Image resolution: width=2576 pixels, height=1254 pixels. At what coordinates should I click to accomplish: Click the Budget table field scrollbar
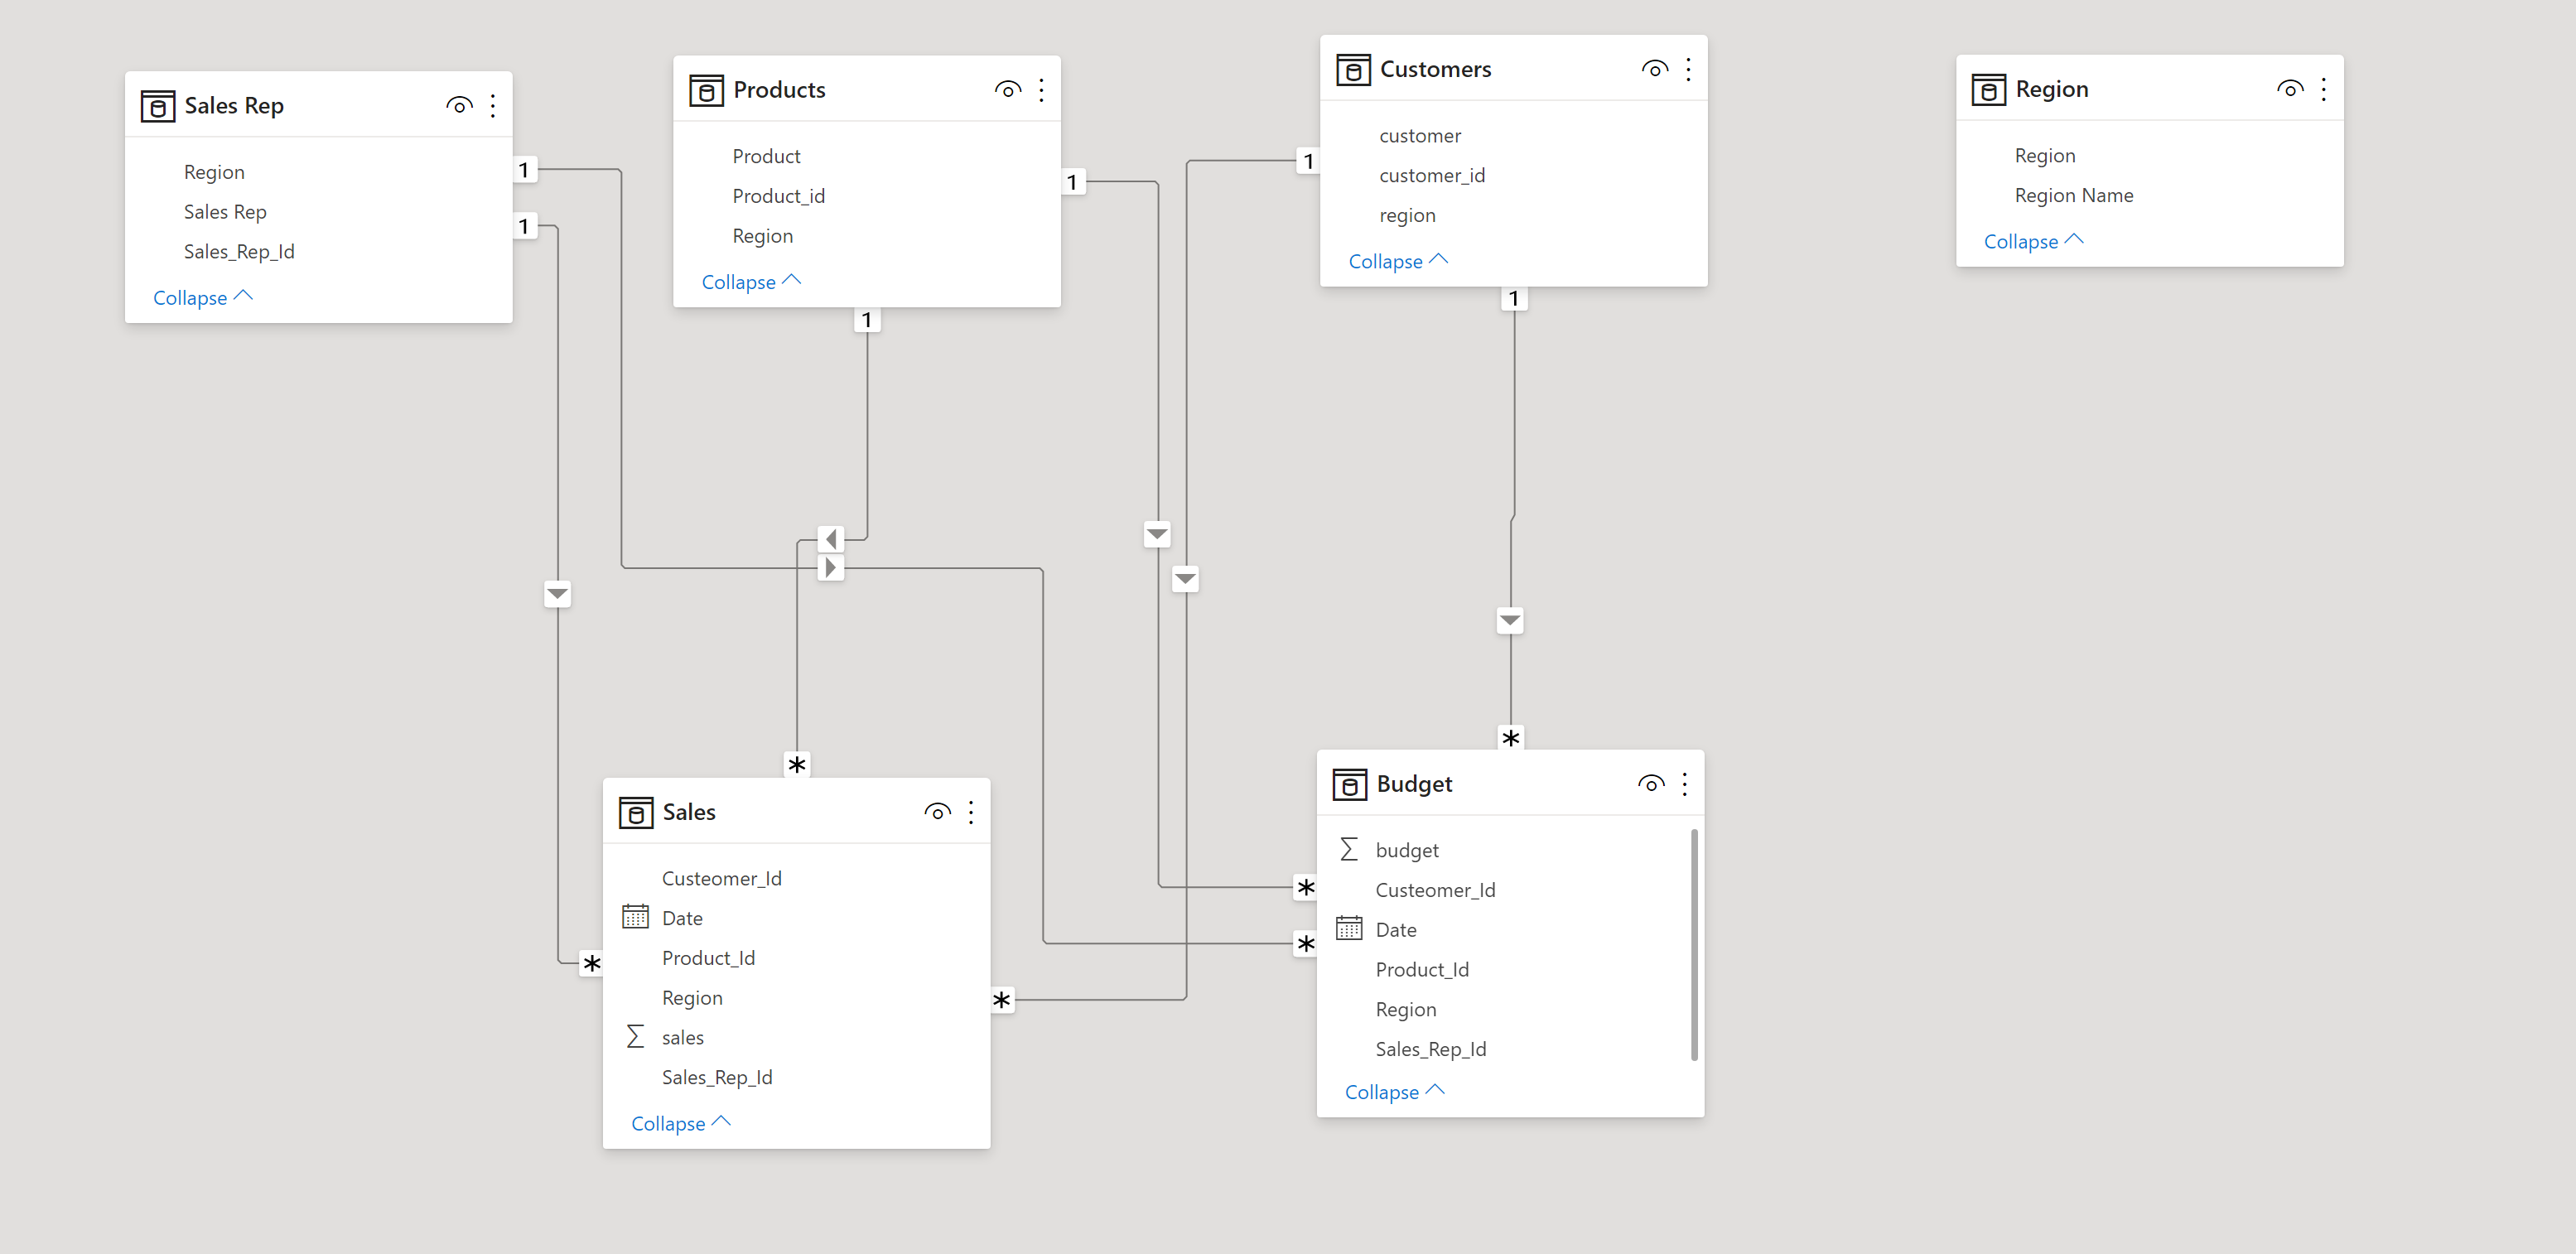coord(1694,944)
